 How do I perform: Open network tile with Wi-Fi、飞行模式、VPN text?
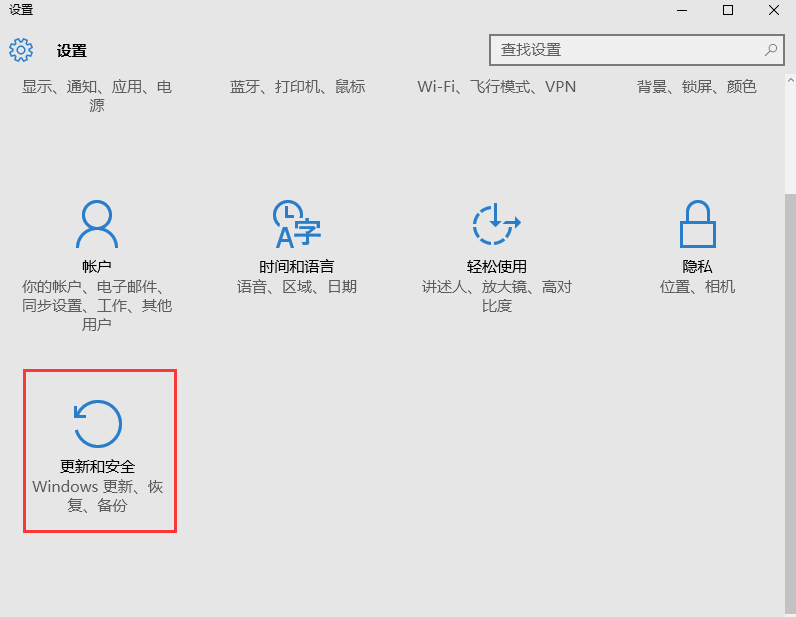pos(496,87)
